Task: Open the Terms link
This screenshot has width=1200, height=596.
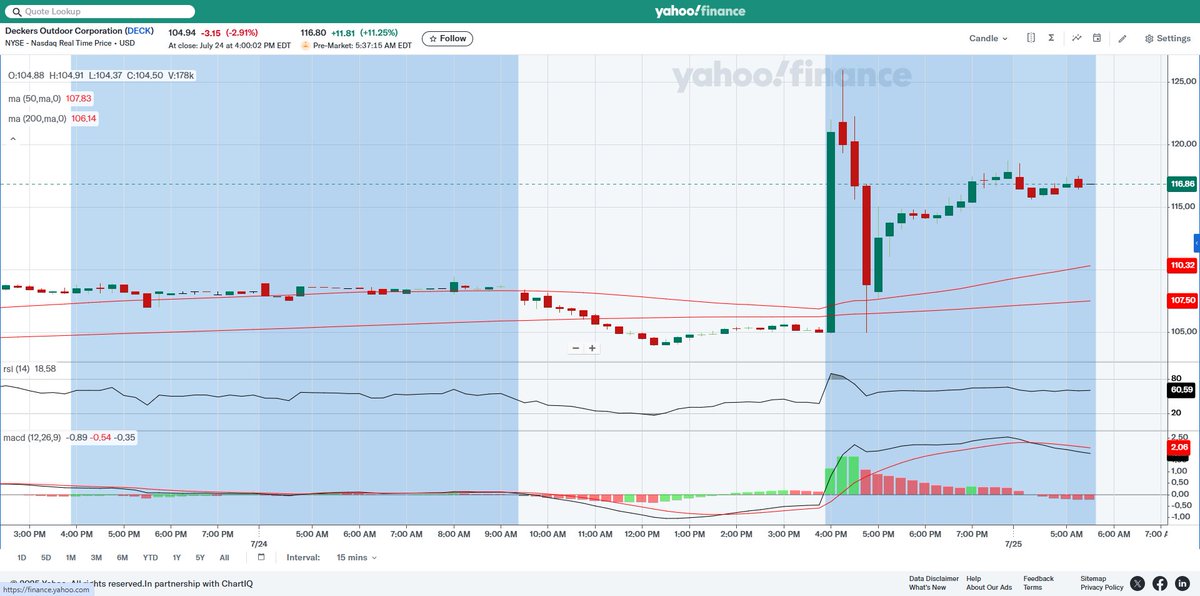Action: pos(1032,588)
